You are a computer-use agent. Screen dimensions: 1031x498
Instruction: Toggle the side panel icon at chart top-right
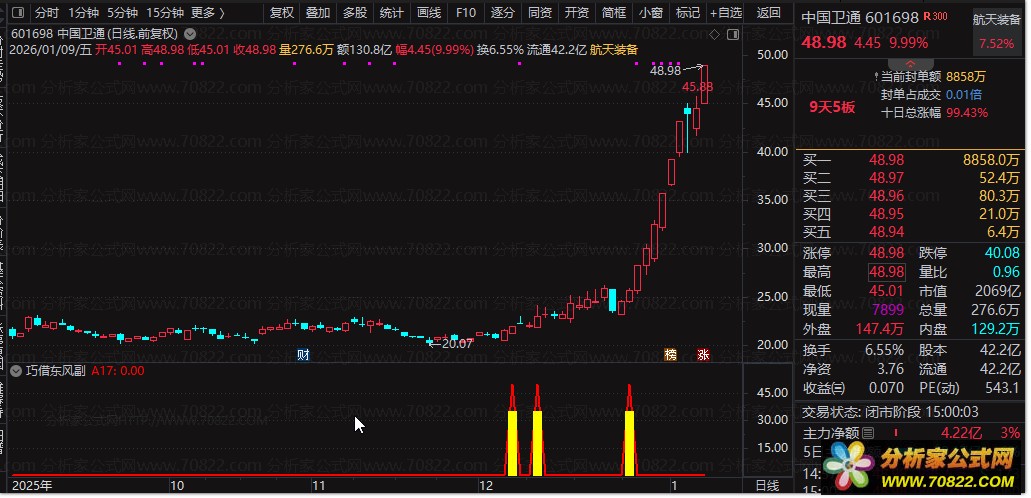pos(733,34)
